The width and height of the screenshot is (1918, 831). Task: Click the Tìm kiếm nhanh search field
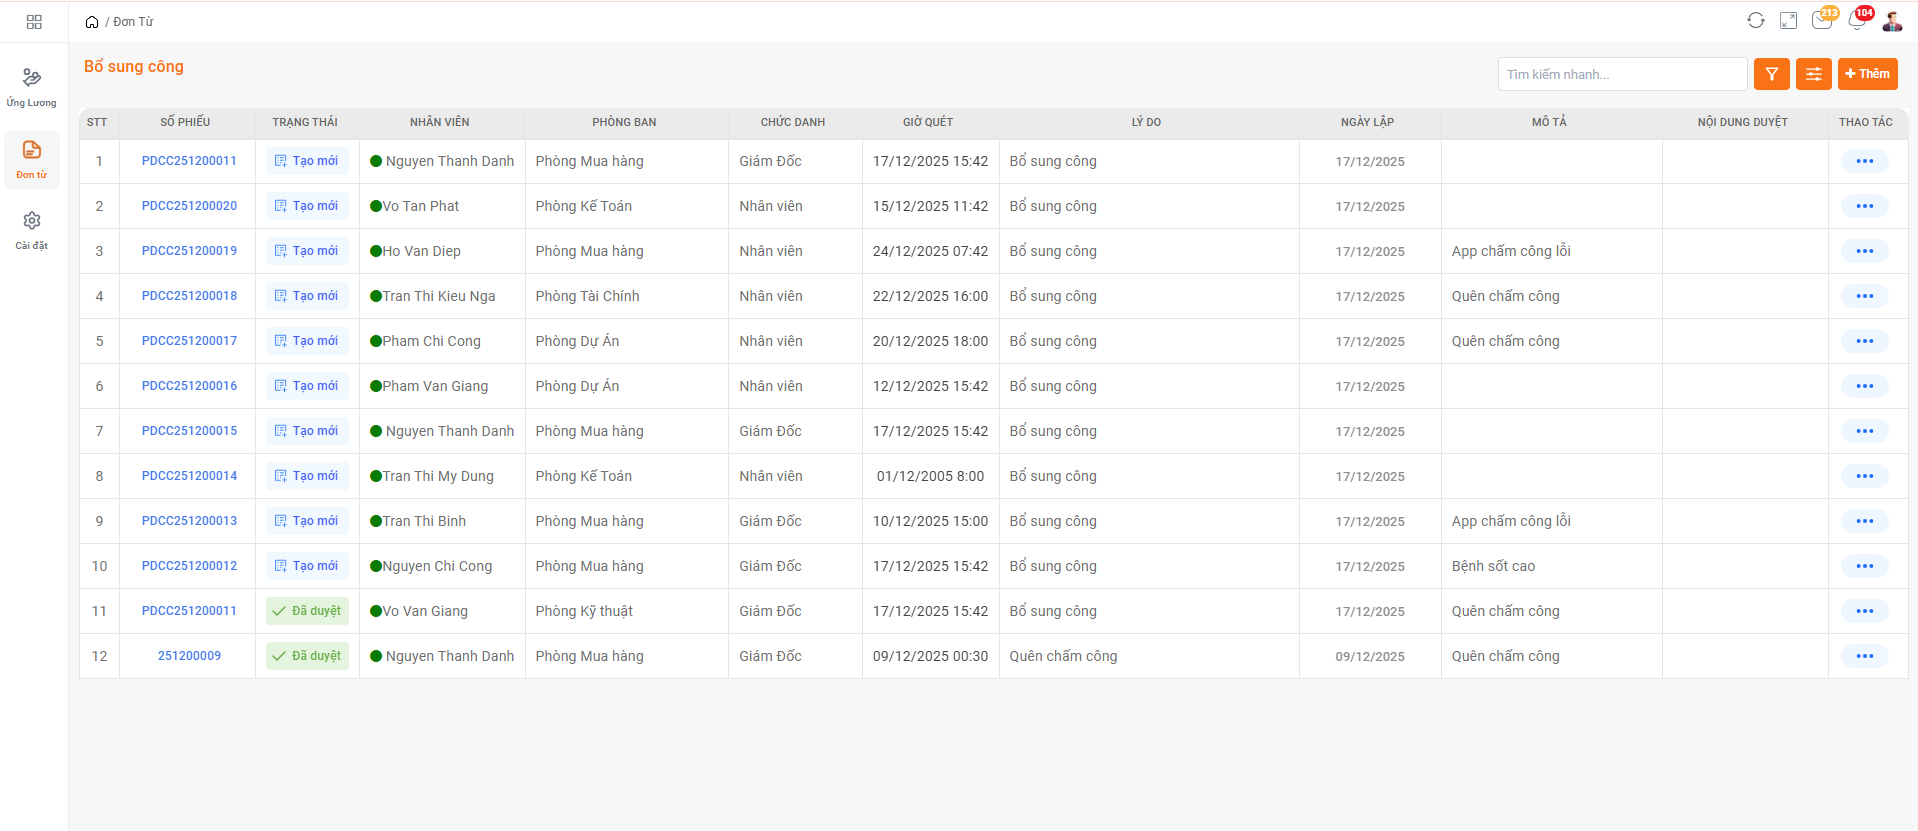[x=1621, y=74]
